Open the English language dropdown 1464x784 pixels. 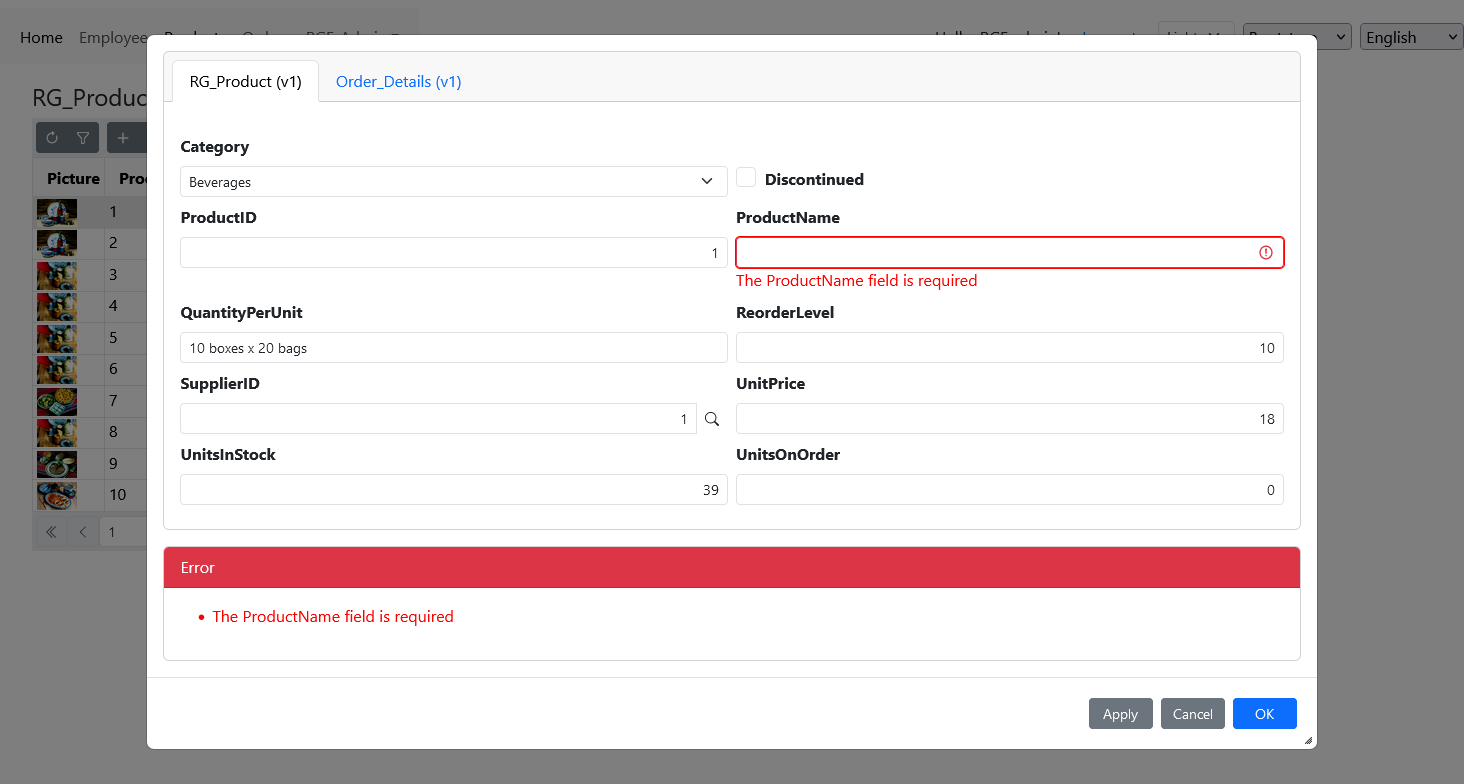tap(1411, 37)
